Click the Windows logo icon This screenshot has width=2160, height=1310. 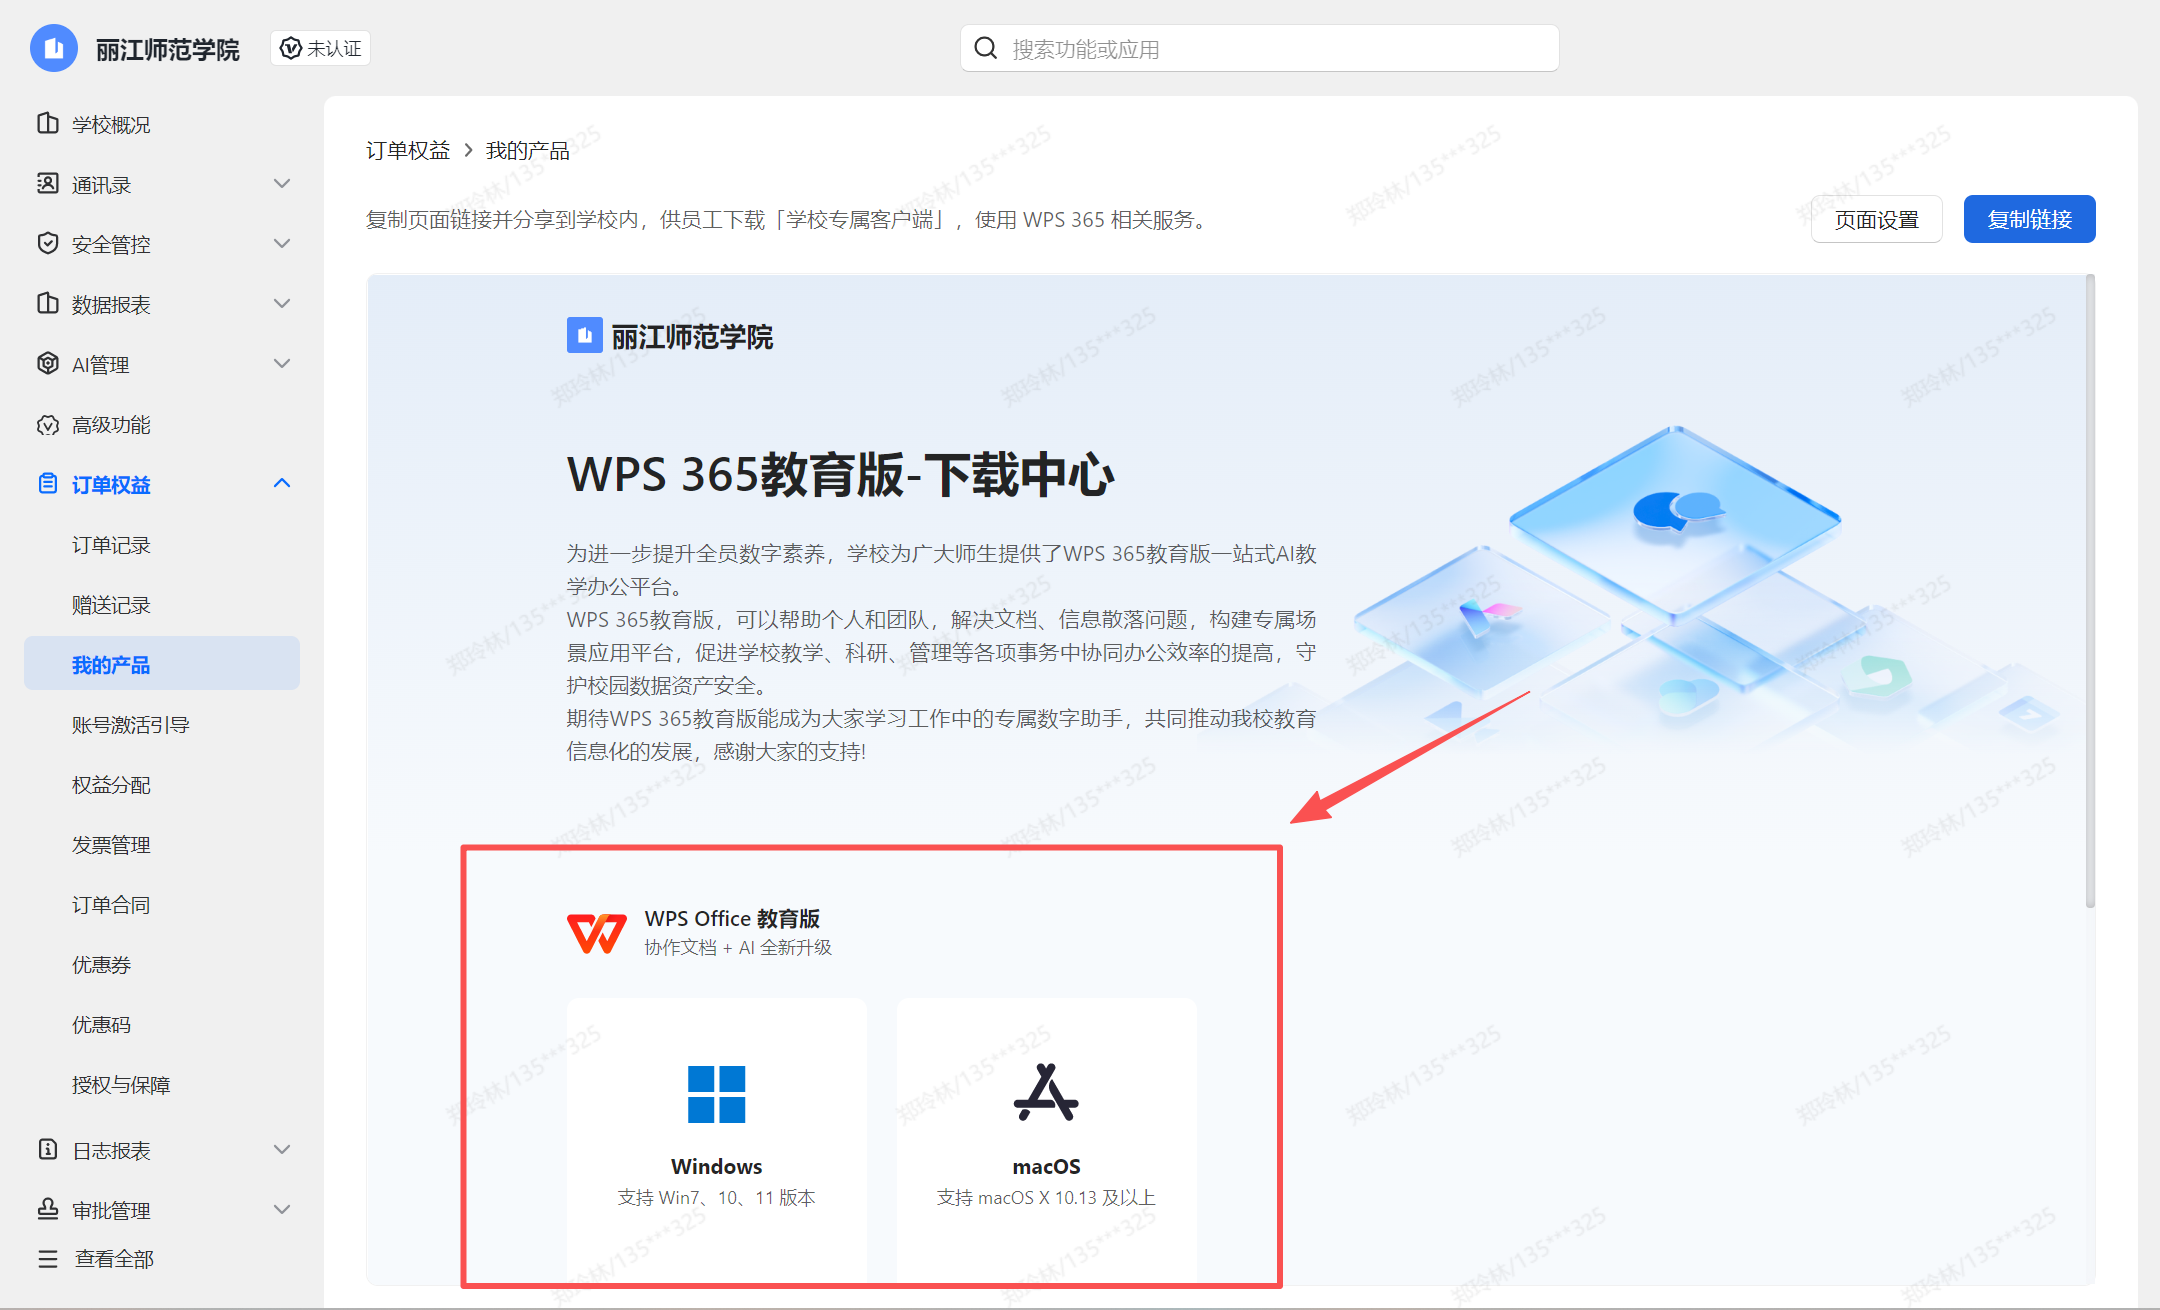coord(716,1094)
